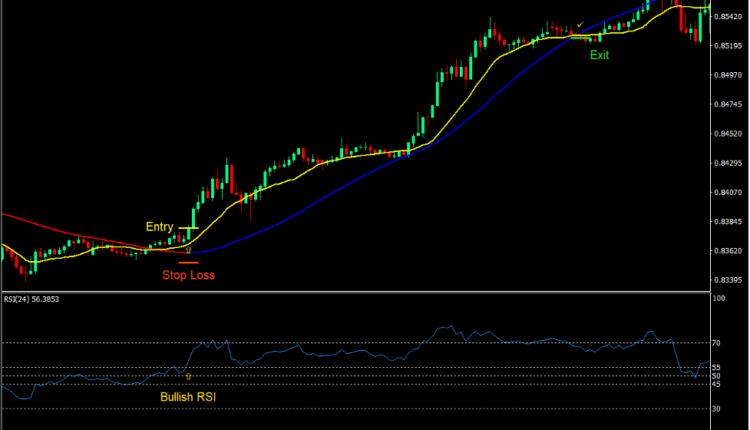Click the RSI 55 level label

pos(717,367)
